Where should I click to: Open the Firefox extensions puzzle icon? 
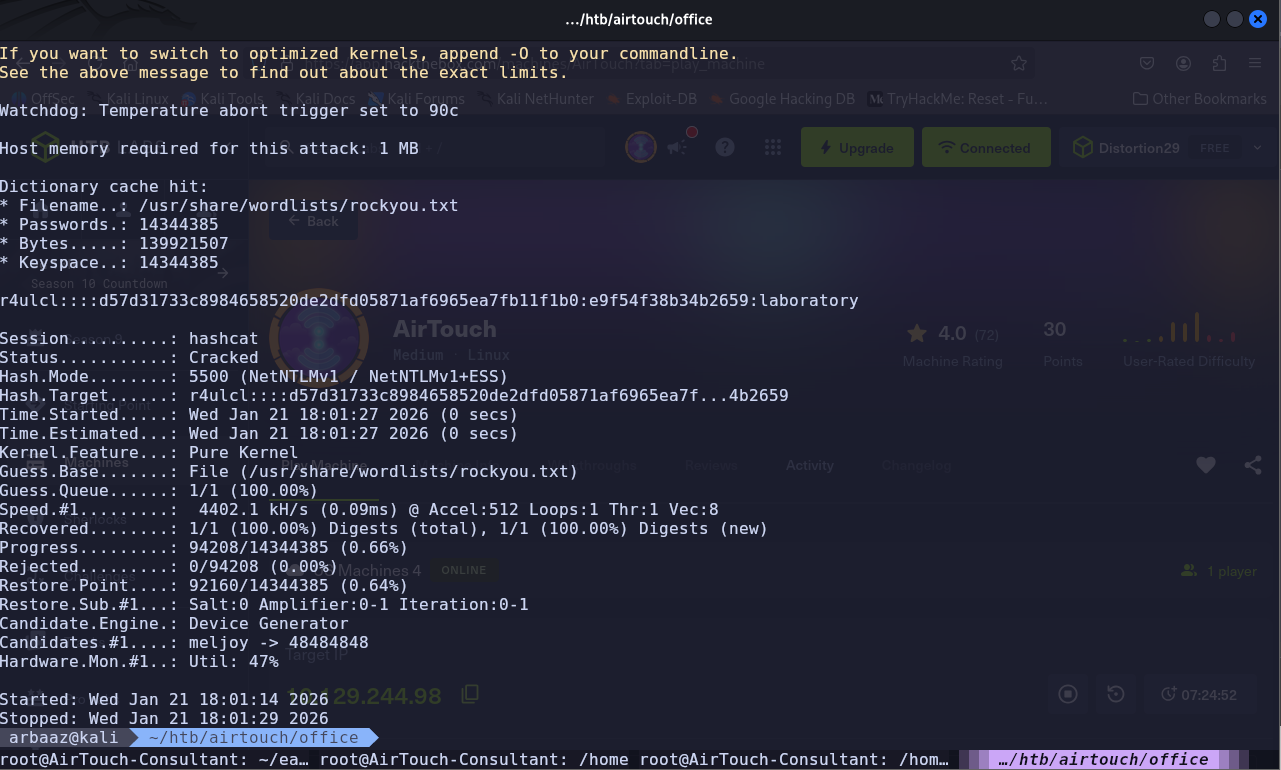(x=1219, y=64)
